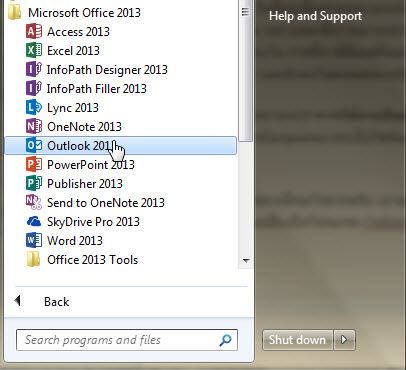
Task: Open Lync 2013 from its blue icon
Action: [x=34, y=108]
